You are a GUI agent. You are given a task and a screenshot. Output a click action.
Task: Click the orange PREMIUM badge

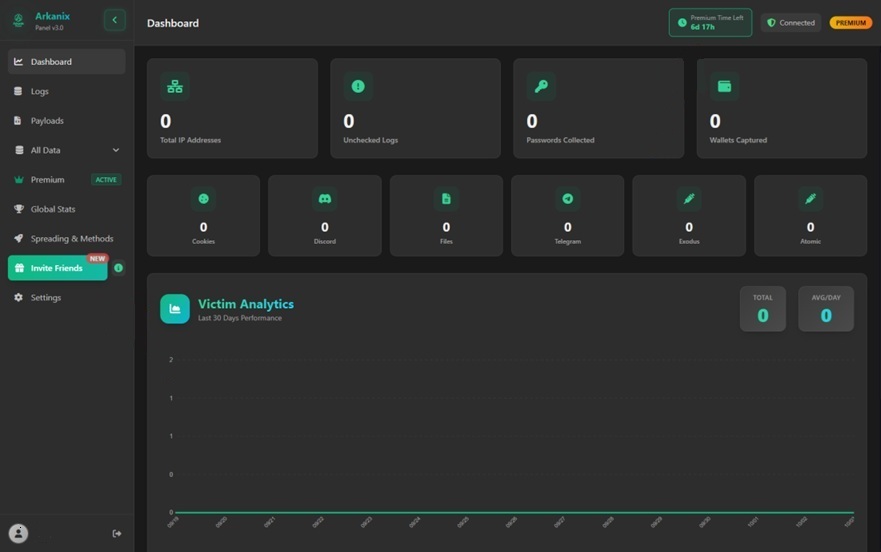(850, 22)
